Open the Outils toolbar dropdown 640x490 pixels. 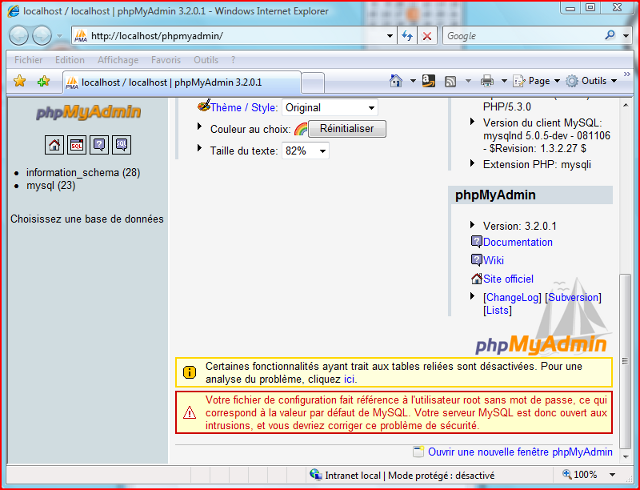(591, 81)
